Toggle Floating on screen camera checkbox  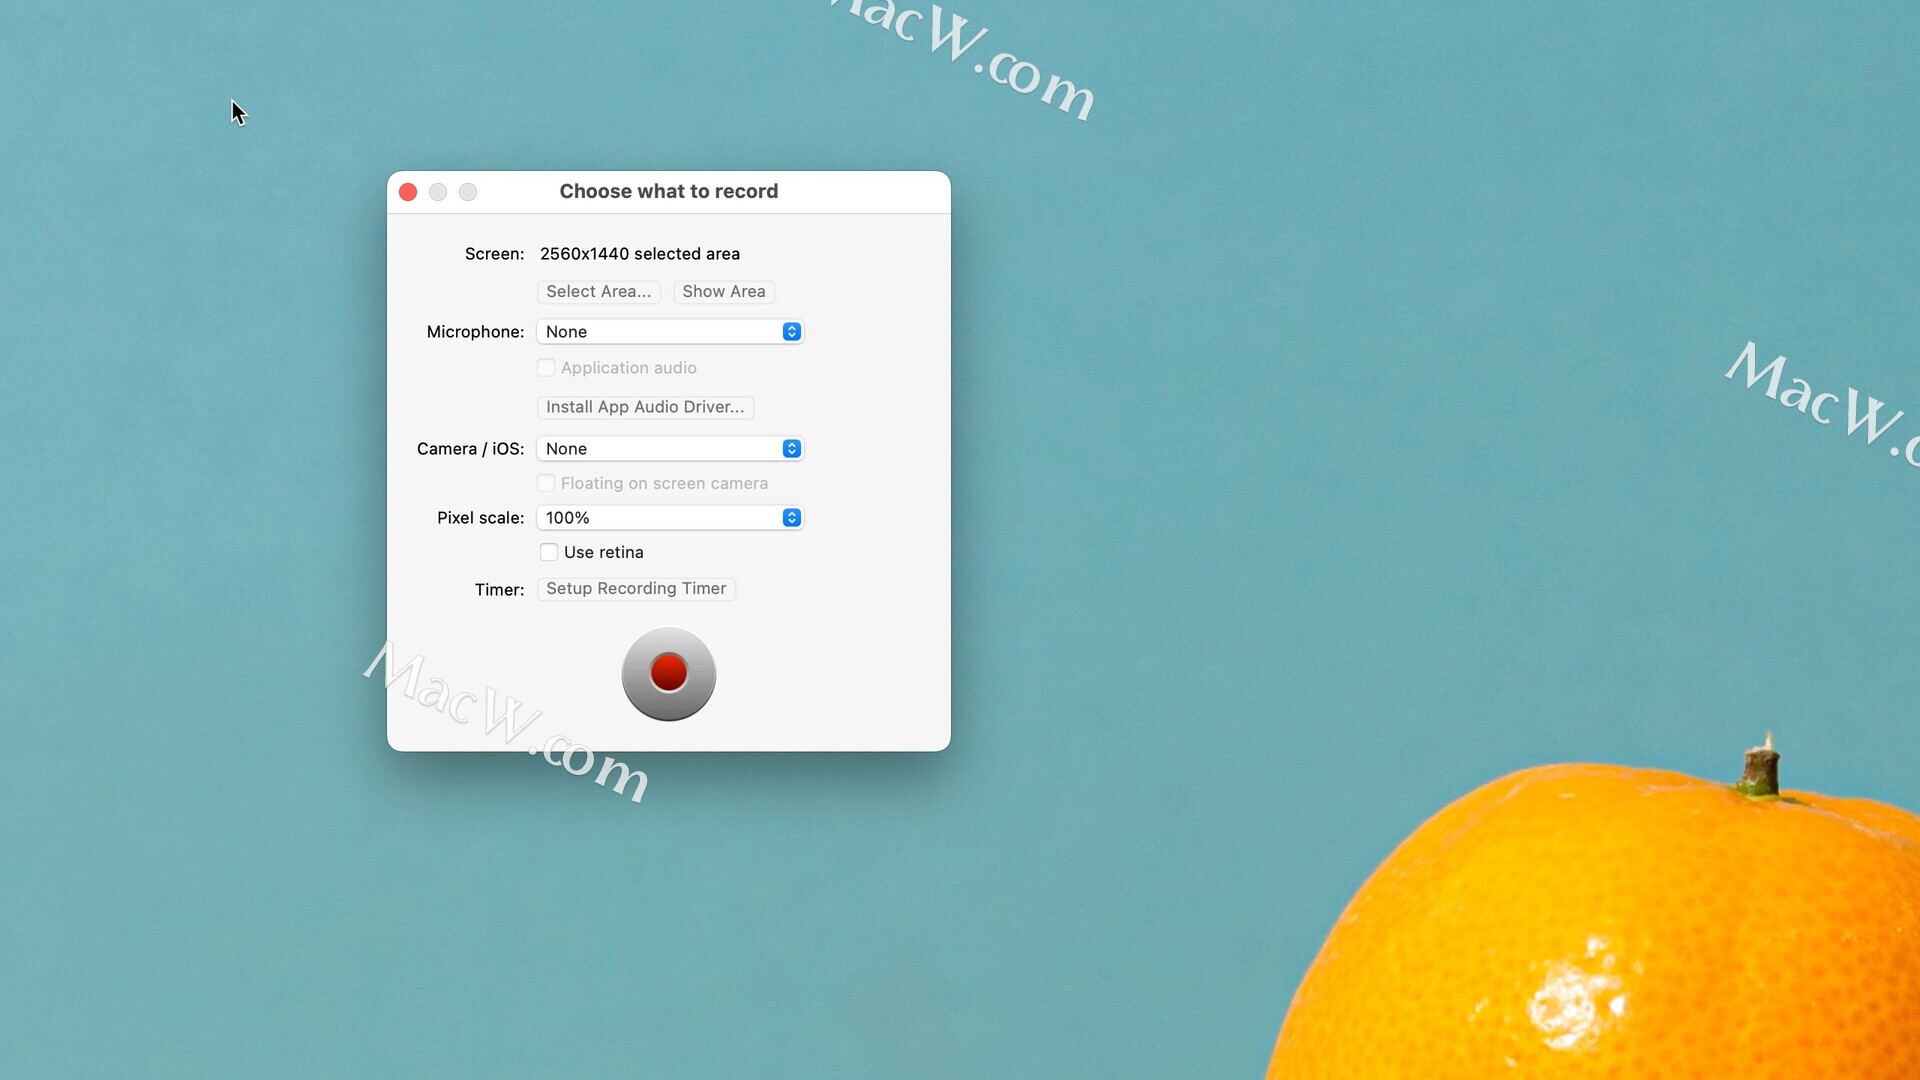(546, 483)
